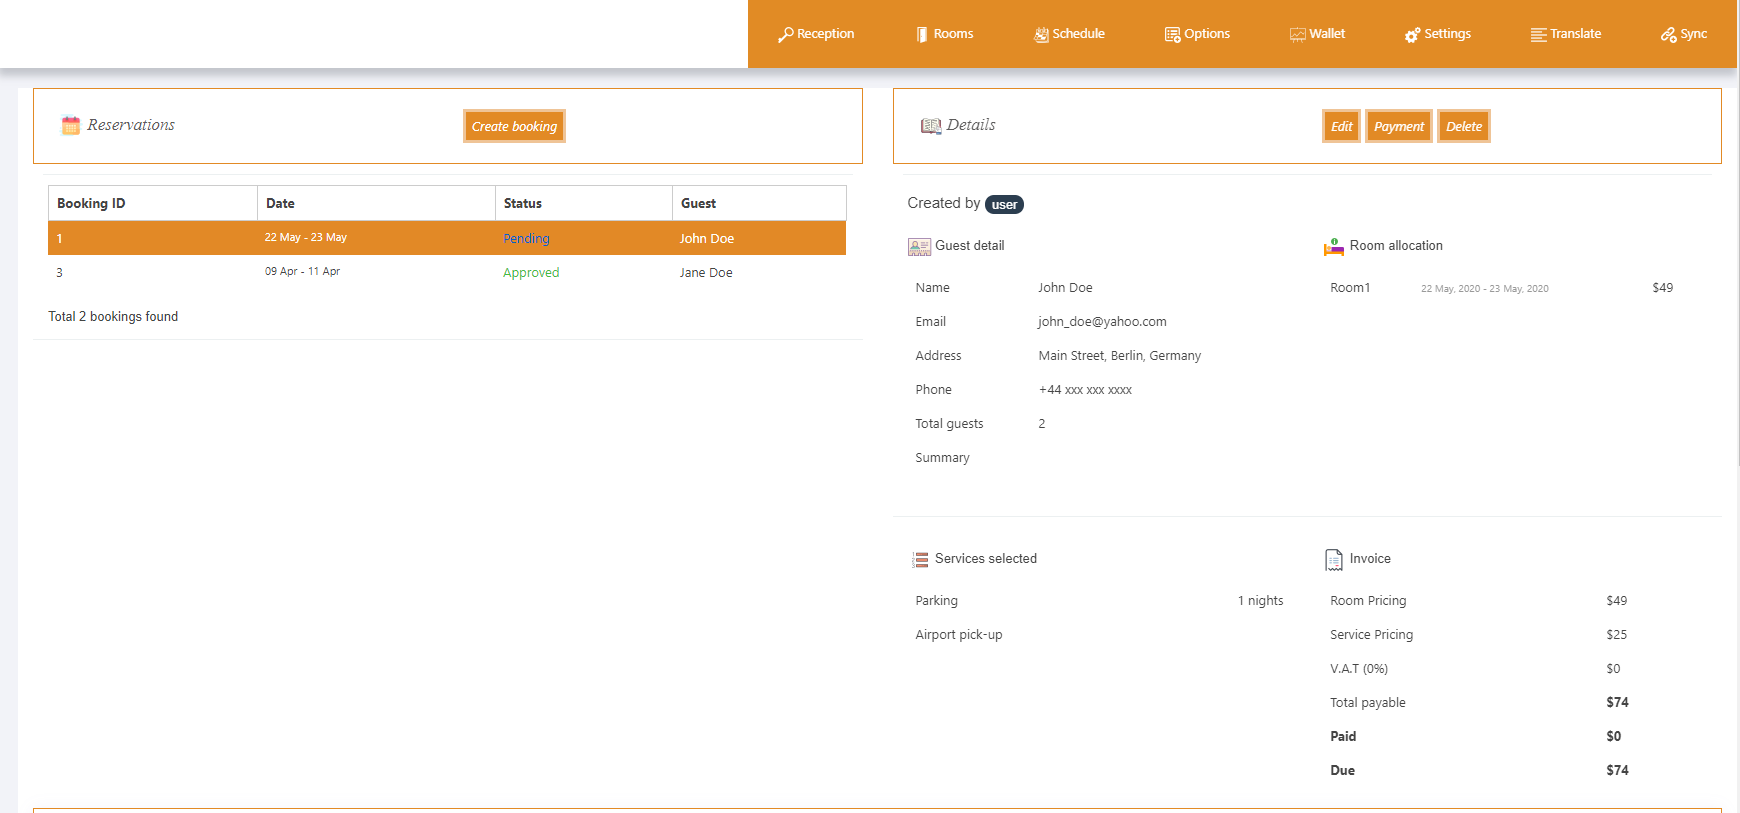Image resolution: width=1740 pixels, height=813 pixels.
Task: Click the Invoice document icon
Action: point(1334,560)
